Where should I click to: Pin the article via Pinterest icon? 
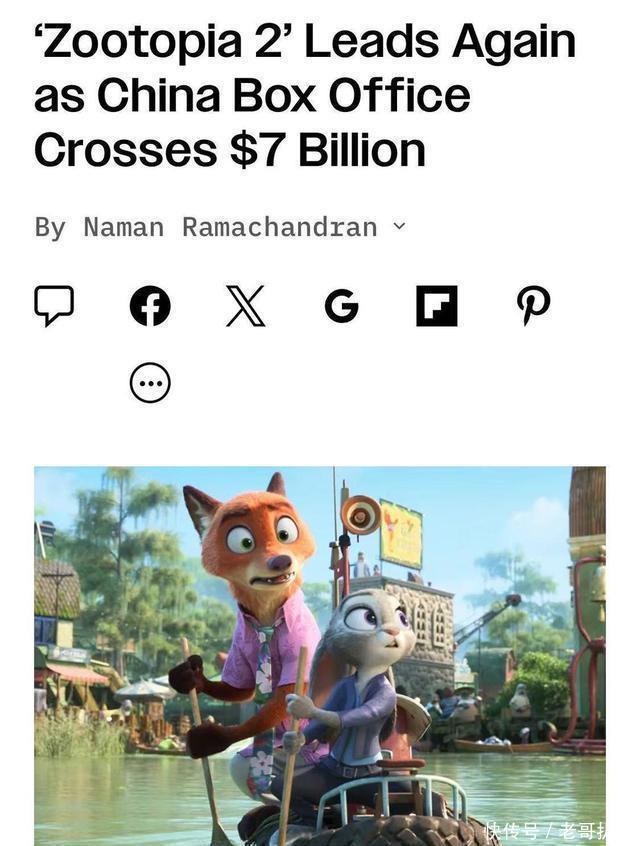tap(533, 306)
